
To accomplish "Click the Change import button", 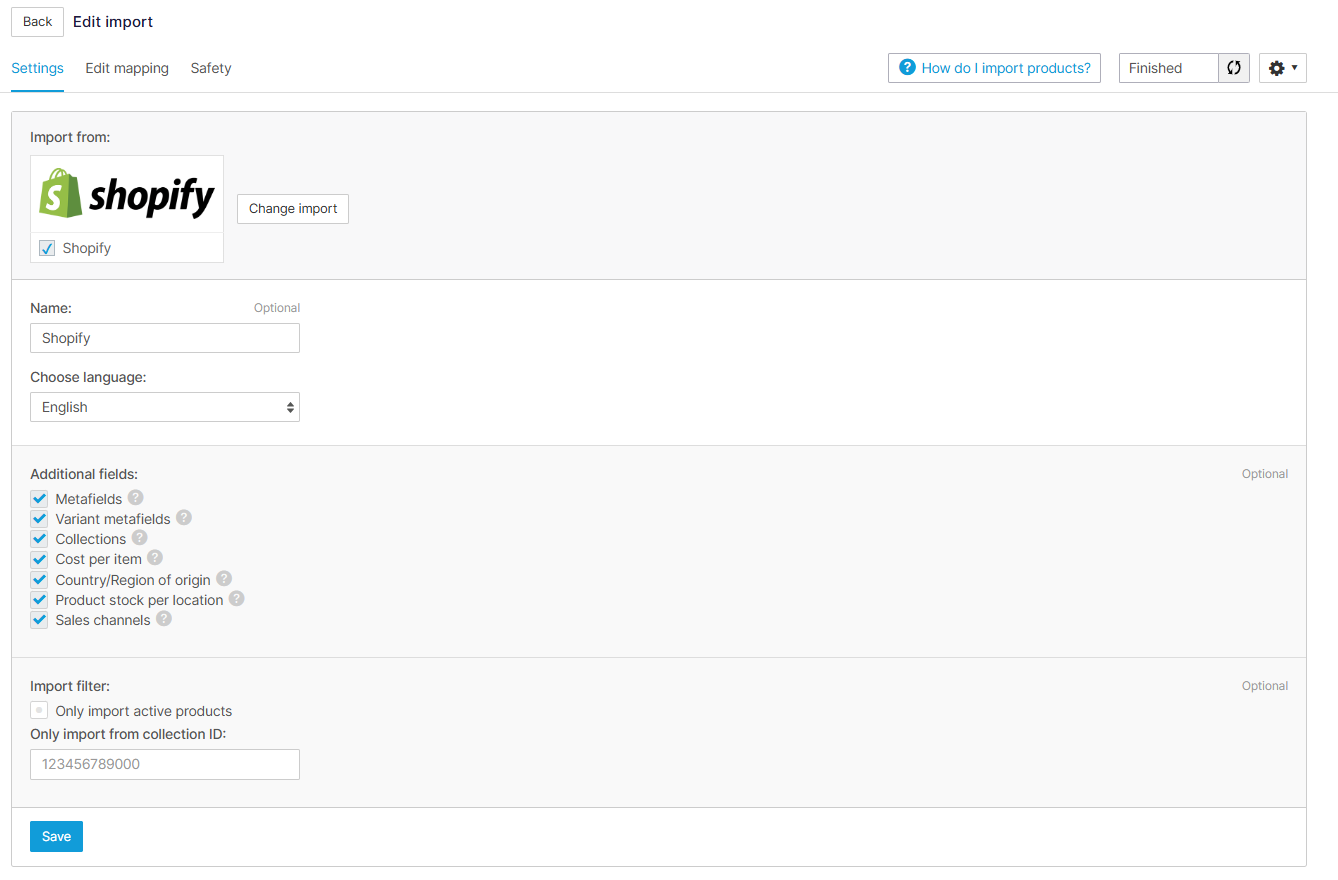I will coord(293,209).
